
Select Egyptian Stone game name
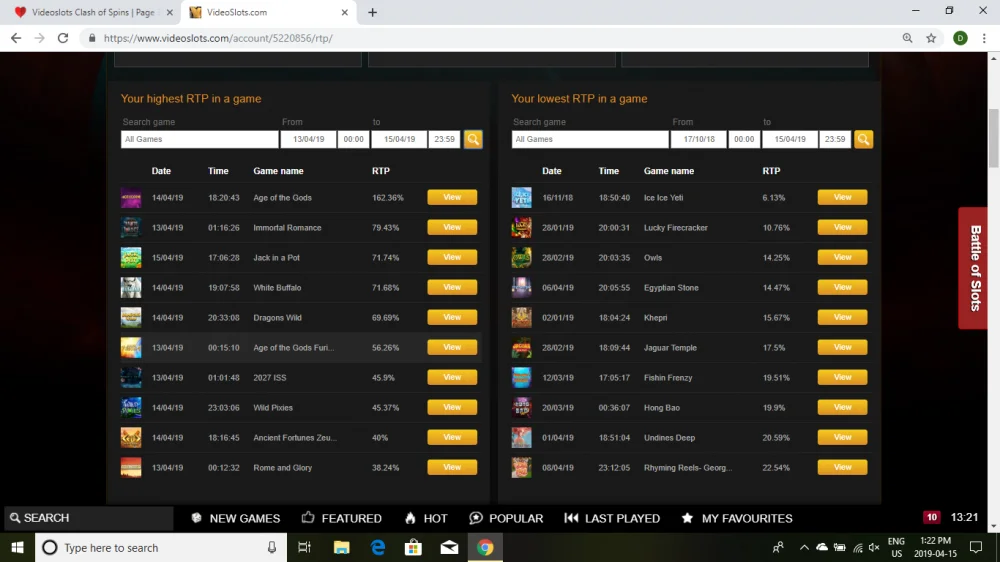pyautogui.click(x=671, y=288)
